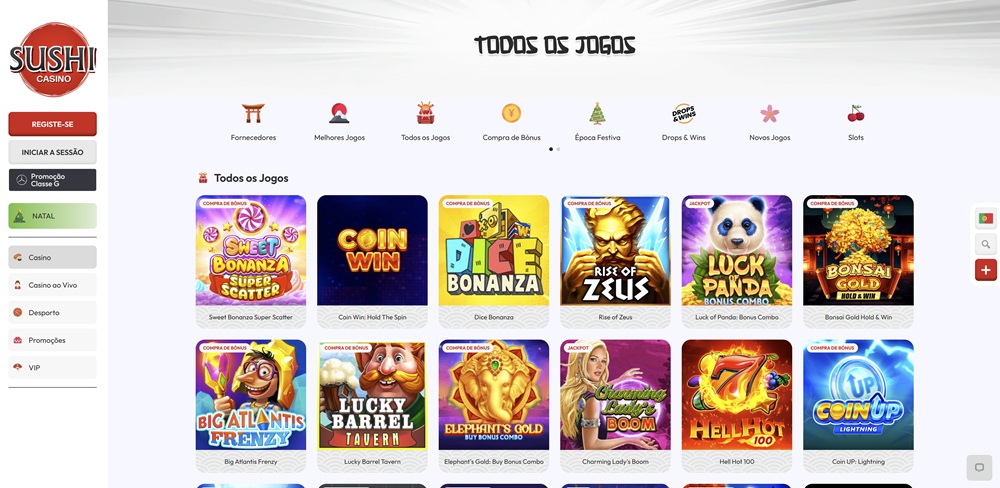
Task: Open Casino ao Vivo in sidebar
Action: click(52, 285)
